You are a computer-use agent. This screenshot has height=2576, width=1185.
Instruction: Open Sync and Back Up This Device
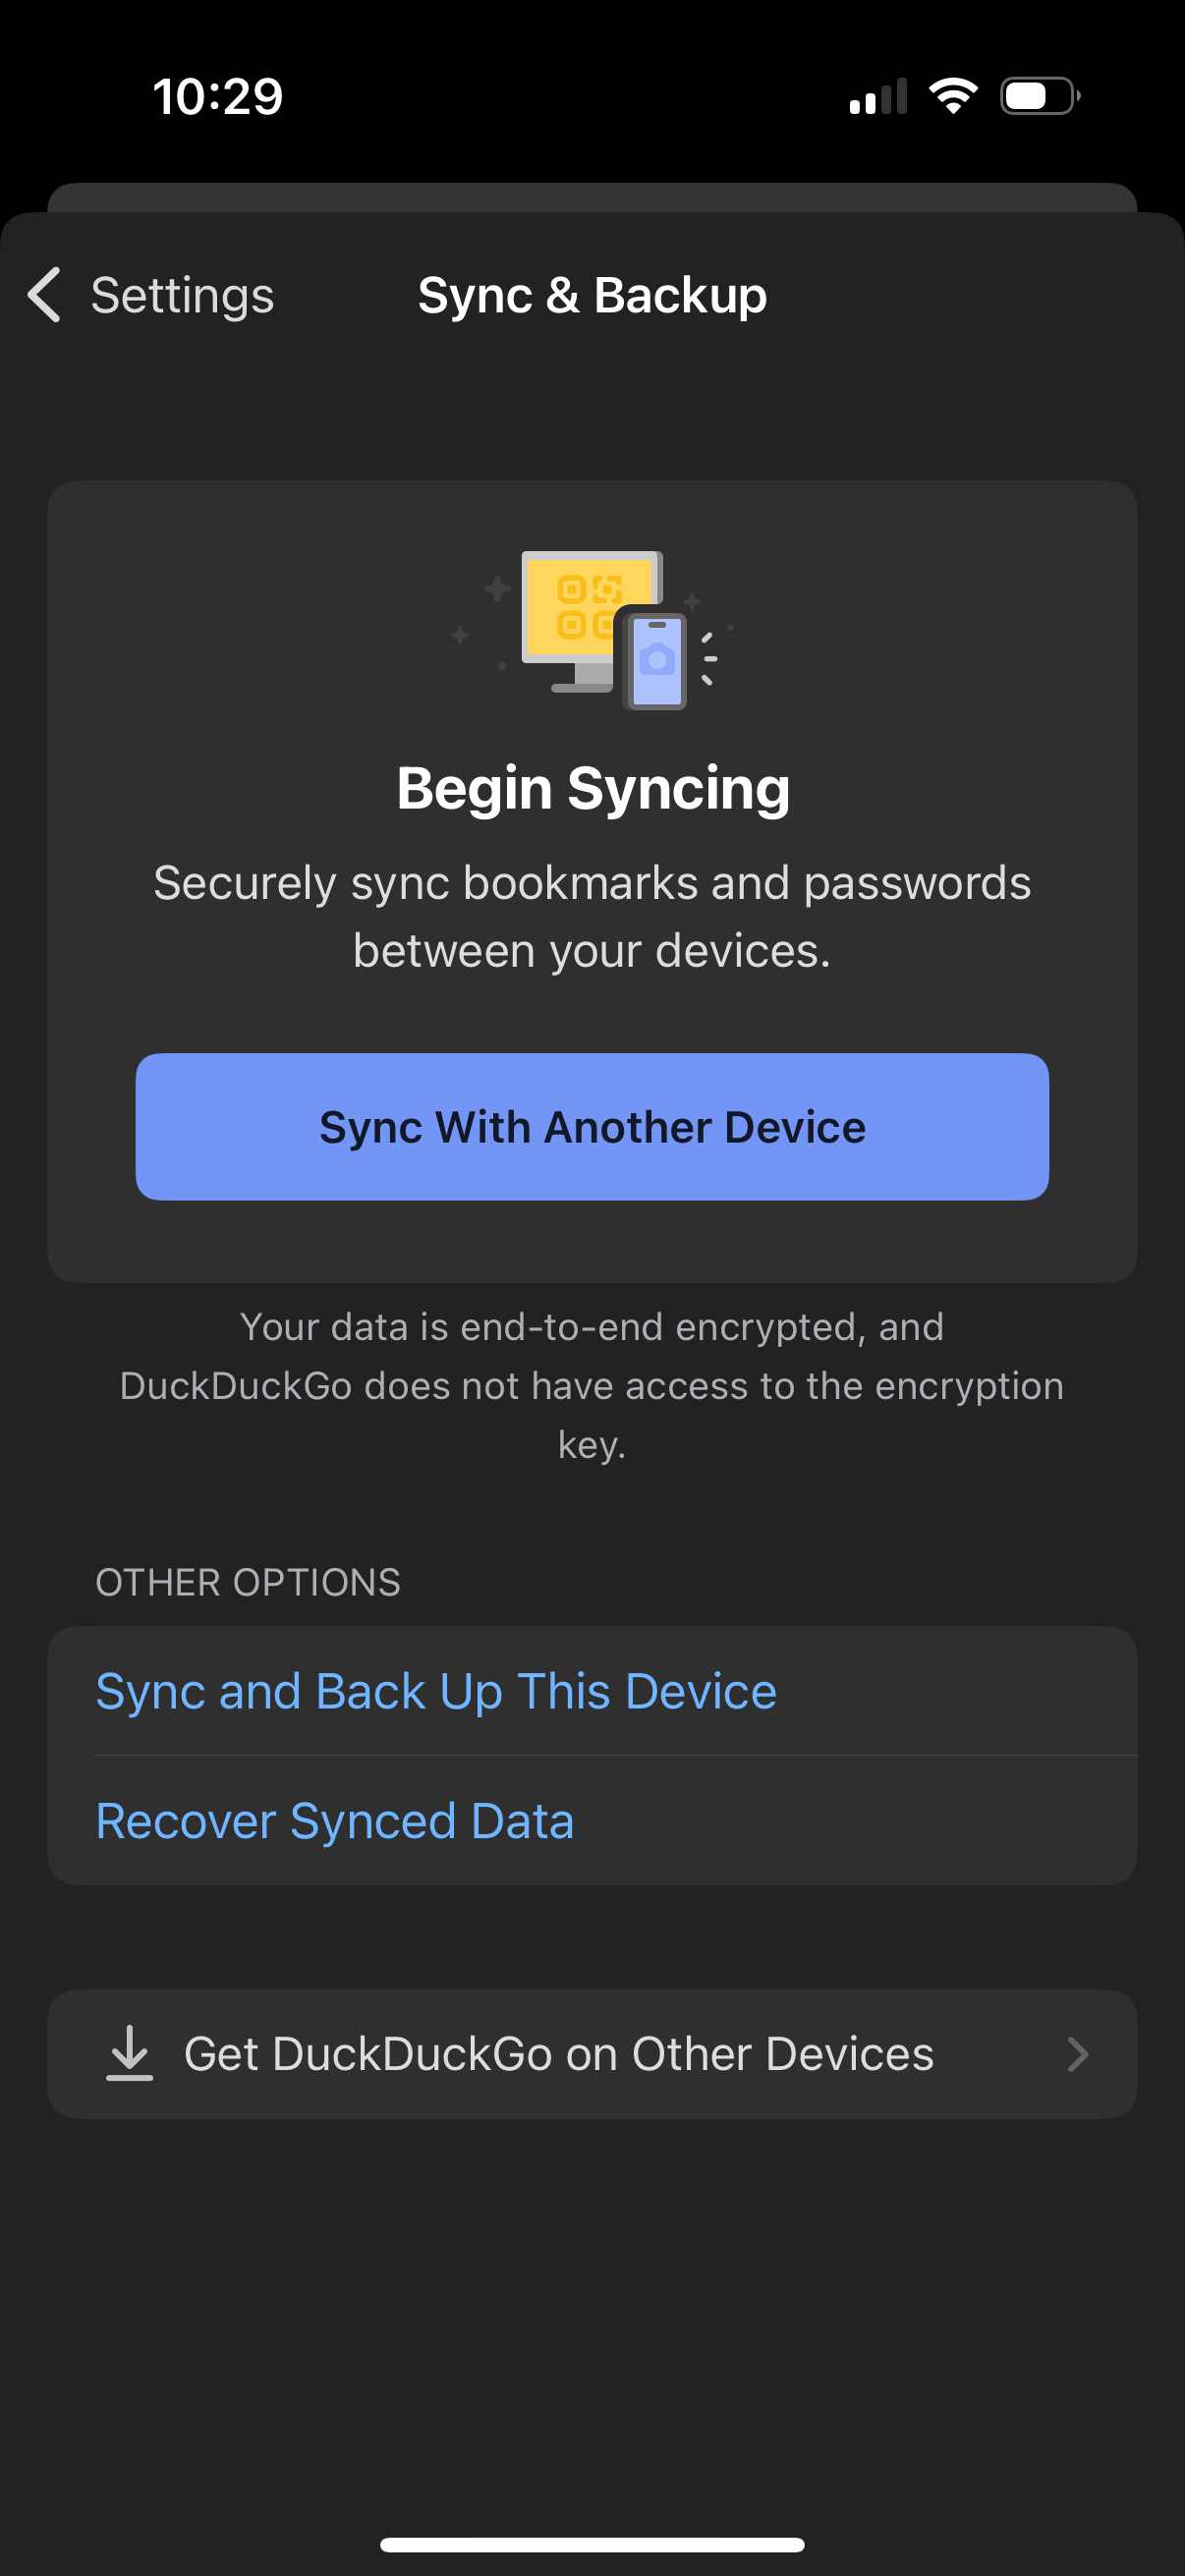coord(436,1690)
